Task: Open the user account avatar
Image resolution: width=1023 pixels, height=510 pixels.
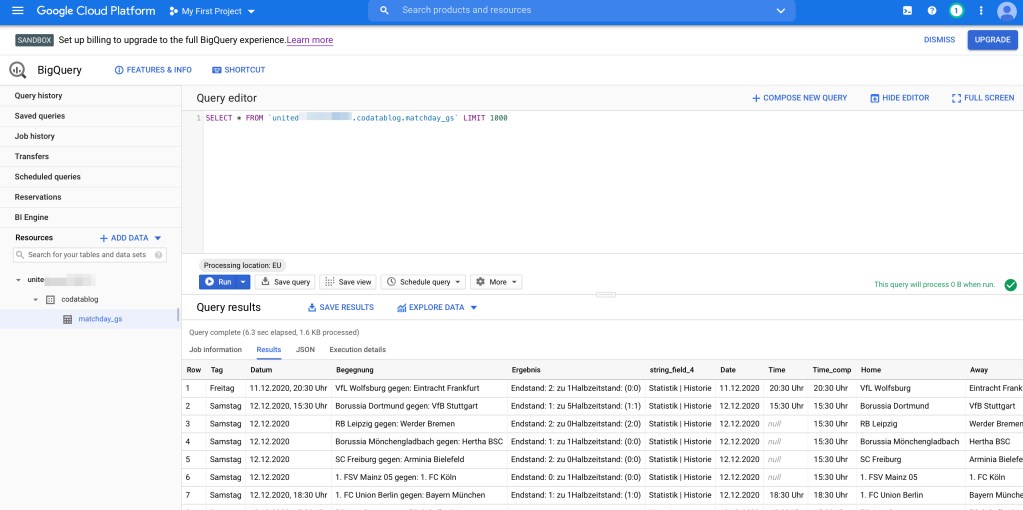Action: coord(1007,11)
